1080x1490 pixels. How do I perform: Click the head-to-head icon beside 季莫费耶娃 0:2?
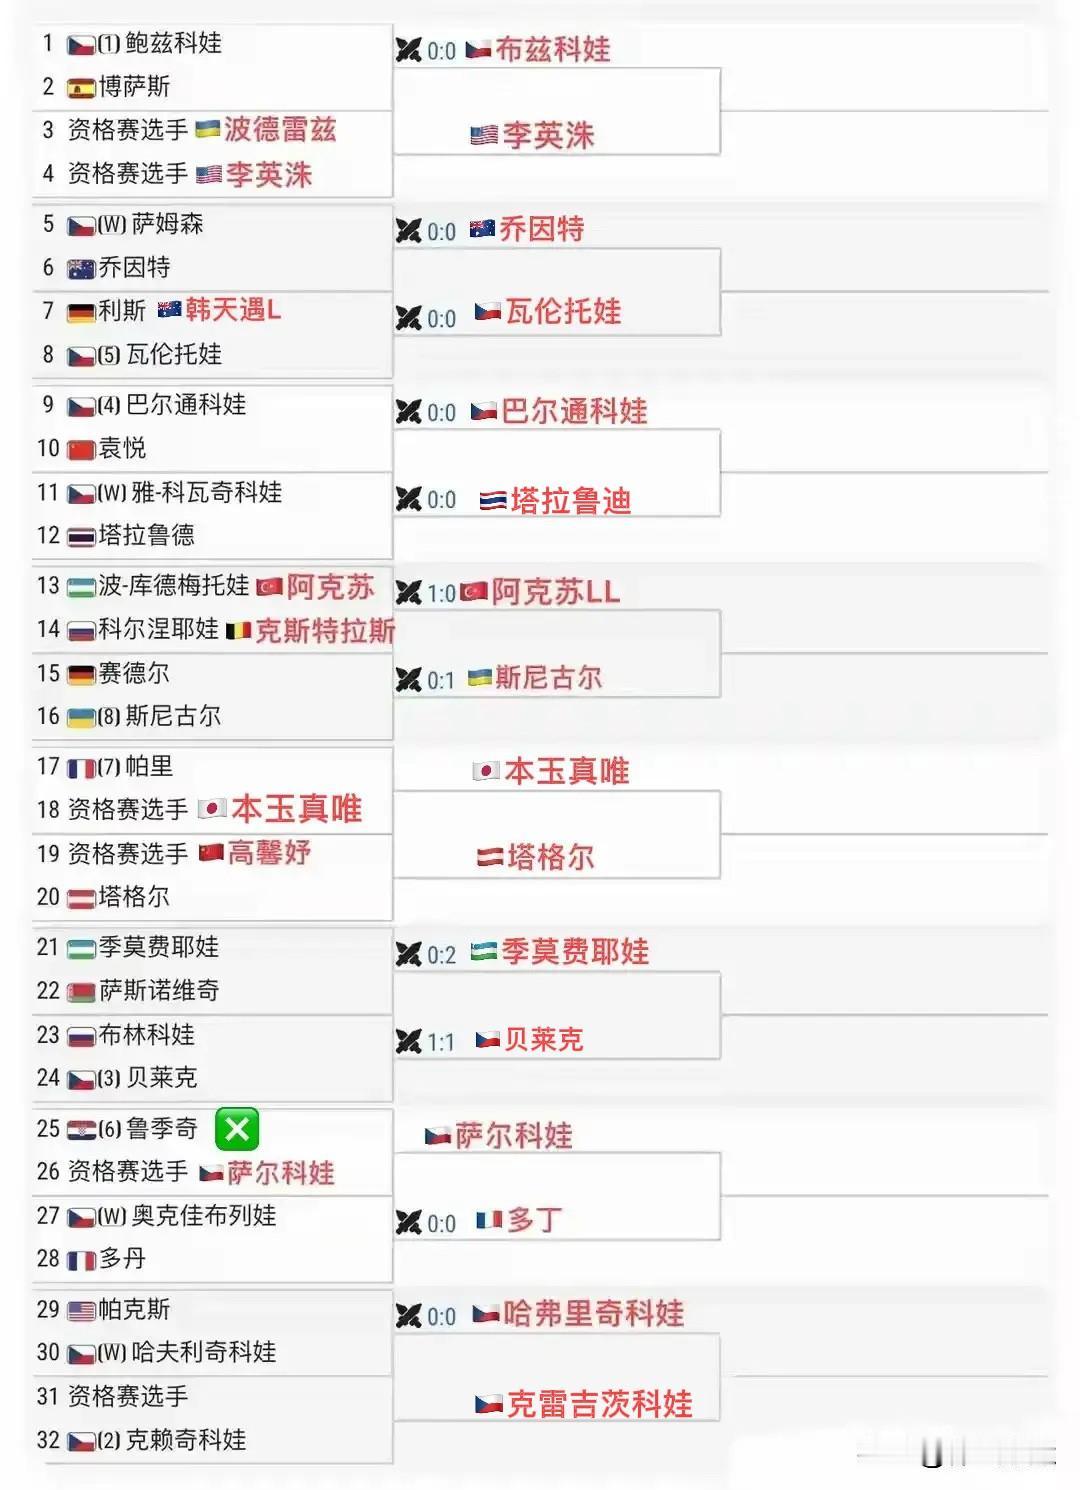pyautogui.click(x=408, y=954)
